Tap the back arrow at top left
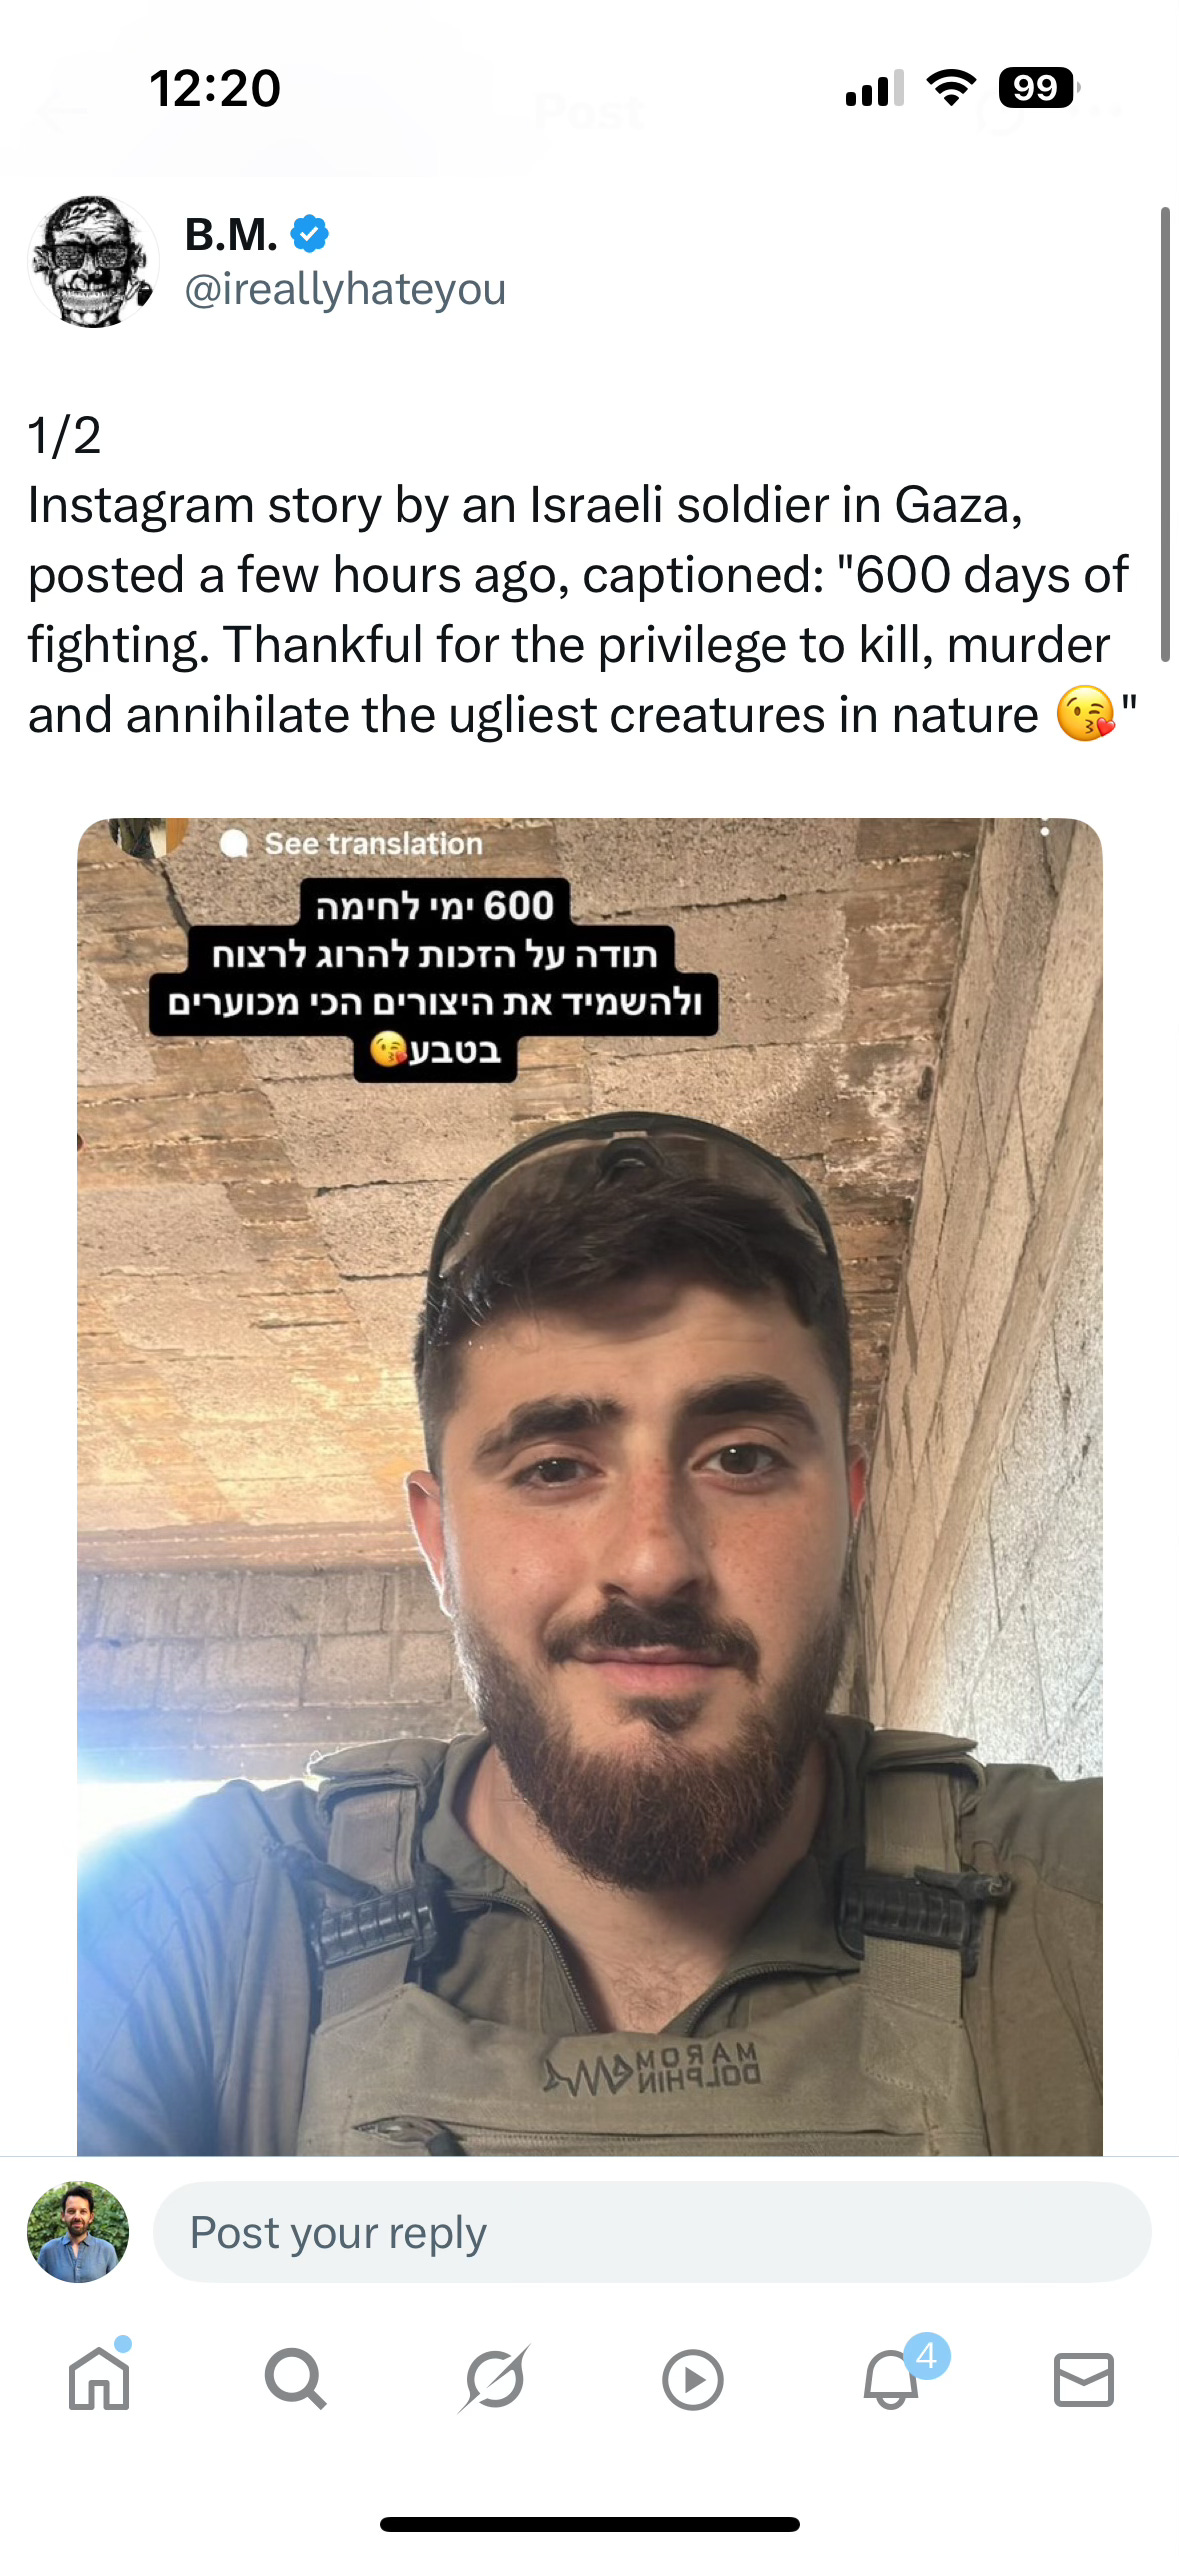The height and width of the screenshot is (2556, 1179). coord(62,112)
